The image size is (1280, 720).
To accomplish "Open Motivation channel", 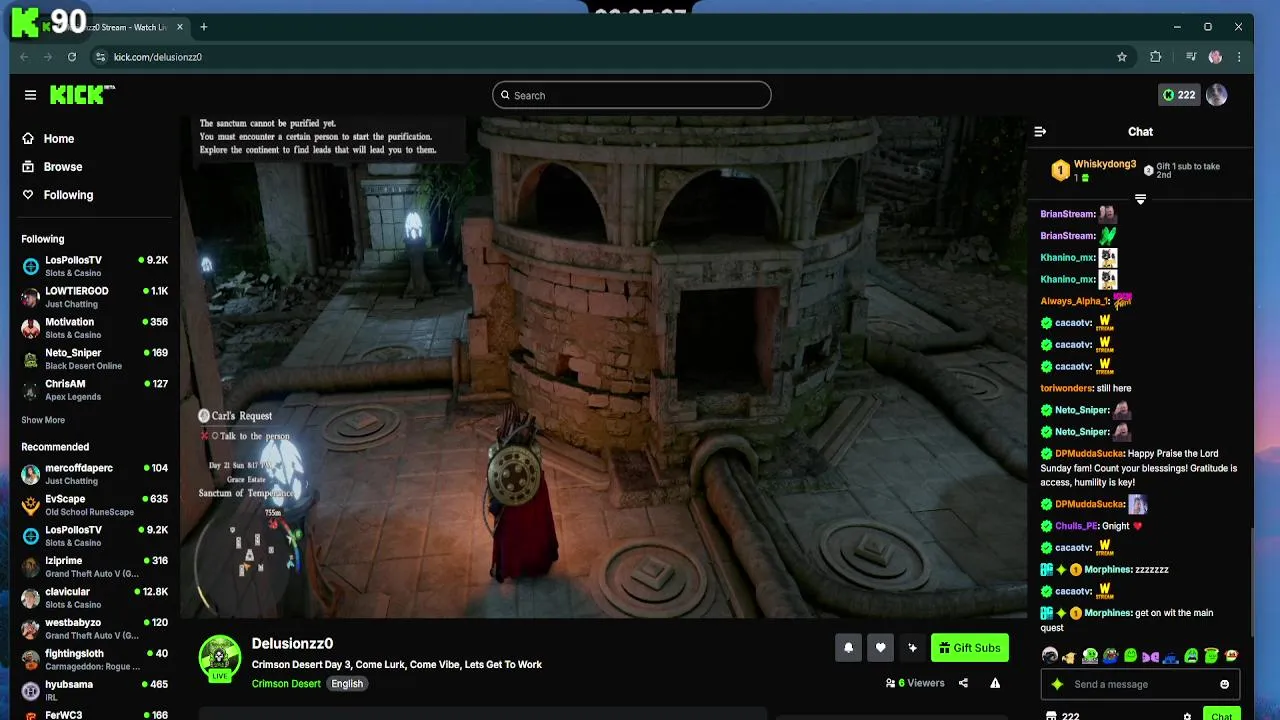I will tap(95, 328).
